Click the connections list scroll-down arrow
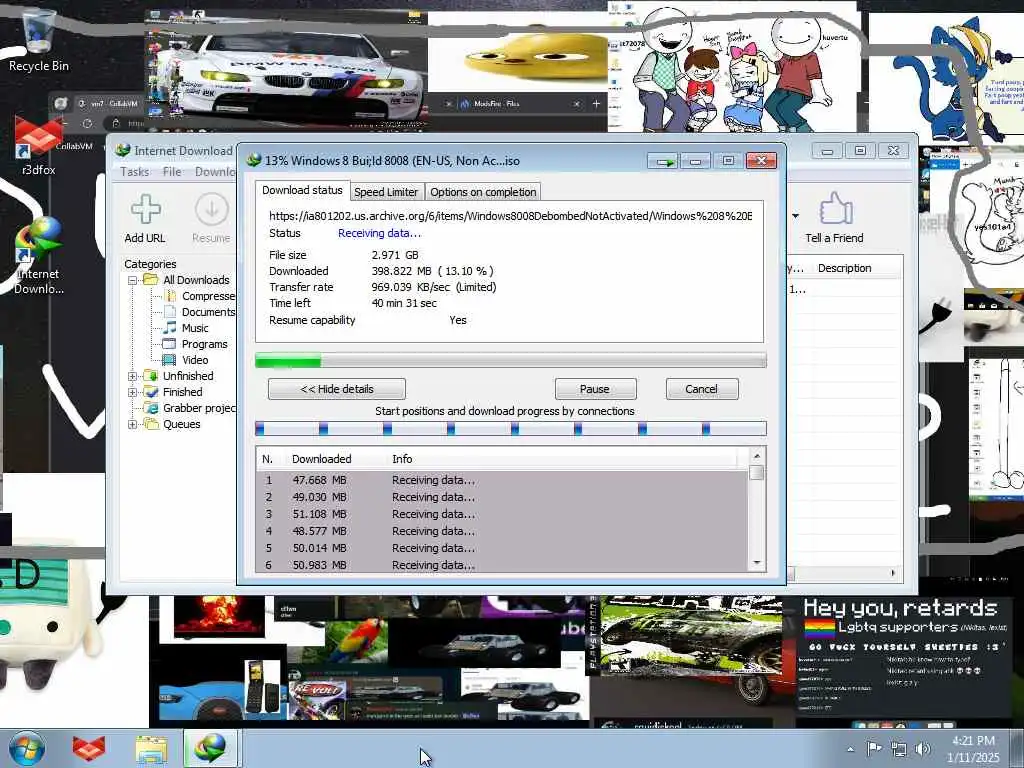This screenshot has height=768, width=1024. pos(757,563)
